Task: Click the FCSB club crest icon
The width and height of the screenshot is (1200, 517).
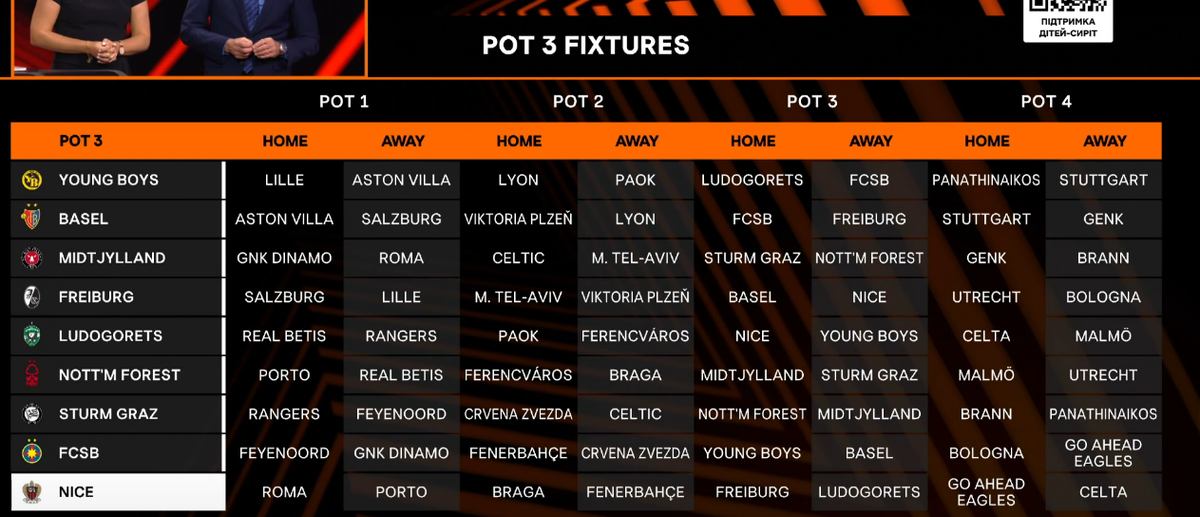Action: coord(31,453)
